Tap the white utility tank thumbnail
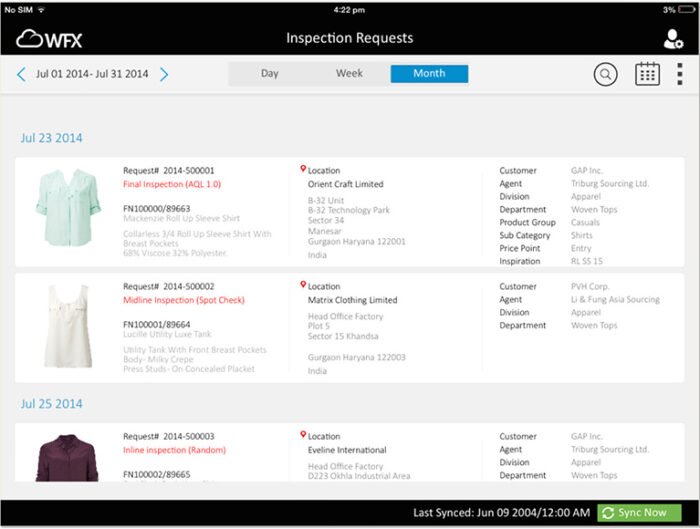700x529 pixels. 68,326
